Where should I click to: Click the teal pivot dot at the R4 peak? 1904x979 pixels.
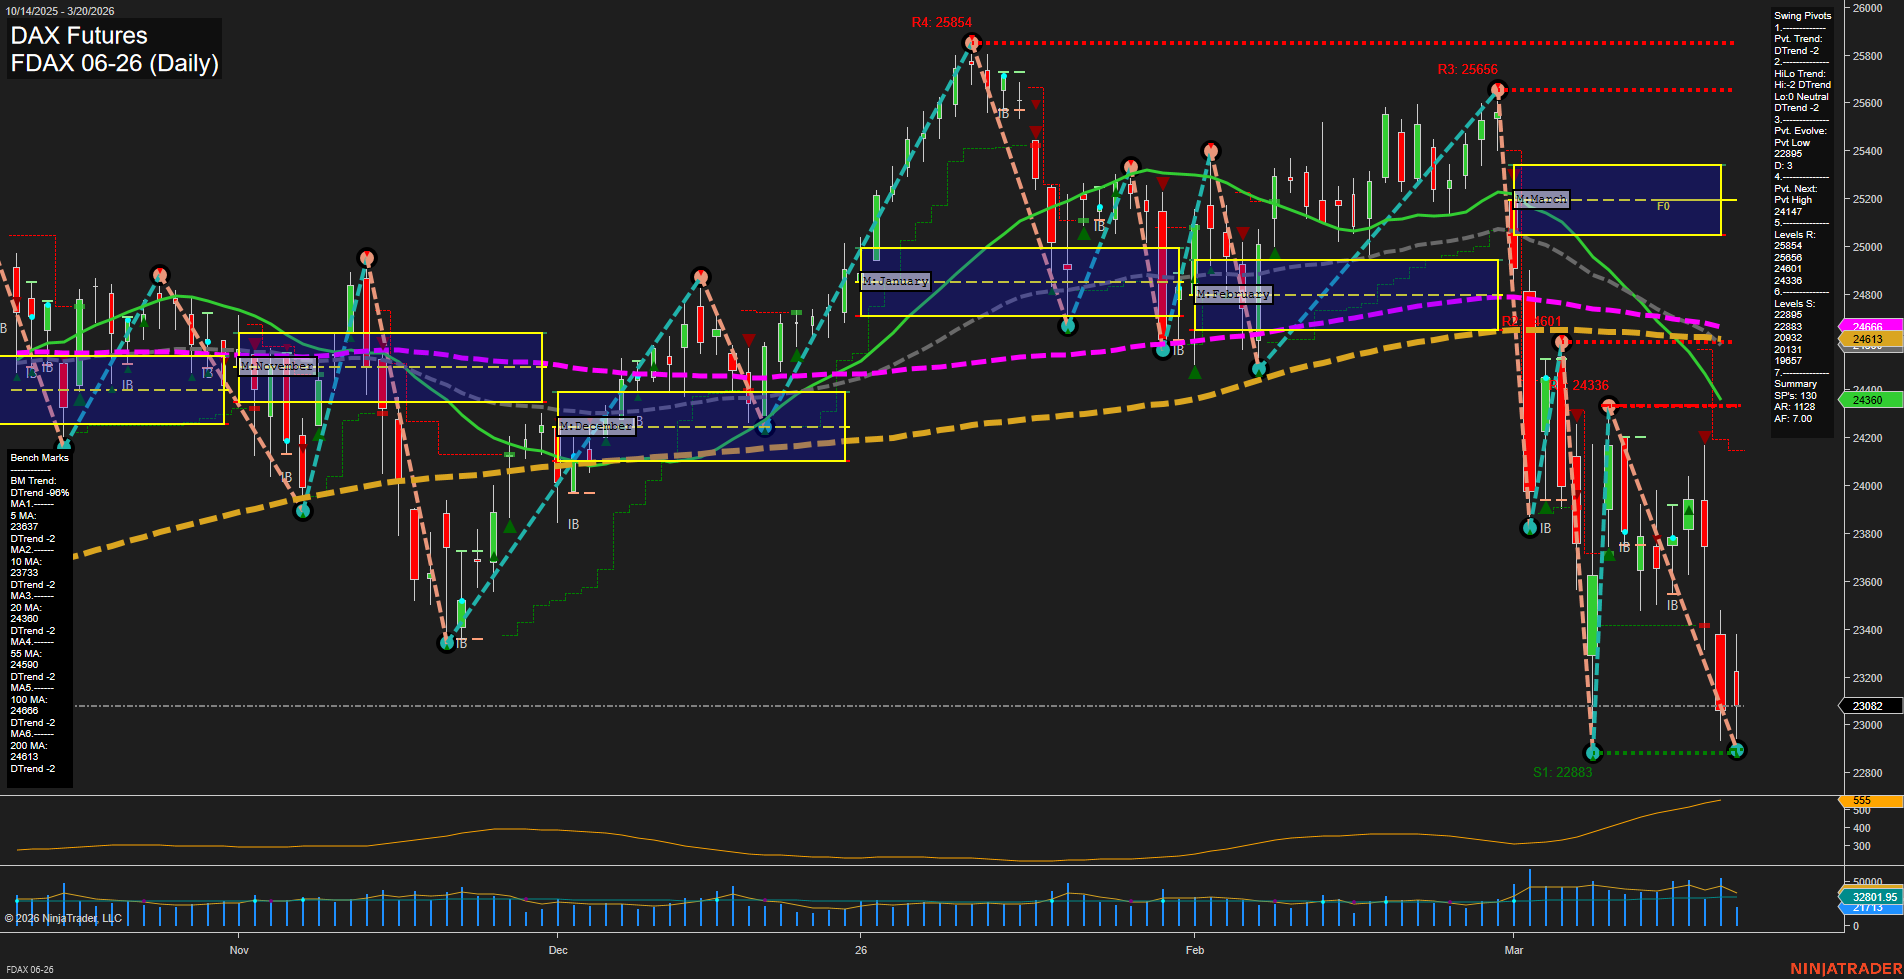coord(971,42)
